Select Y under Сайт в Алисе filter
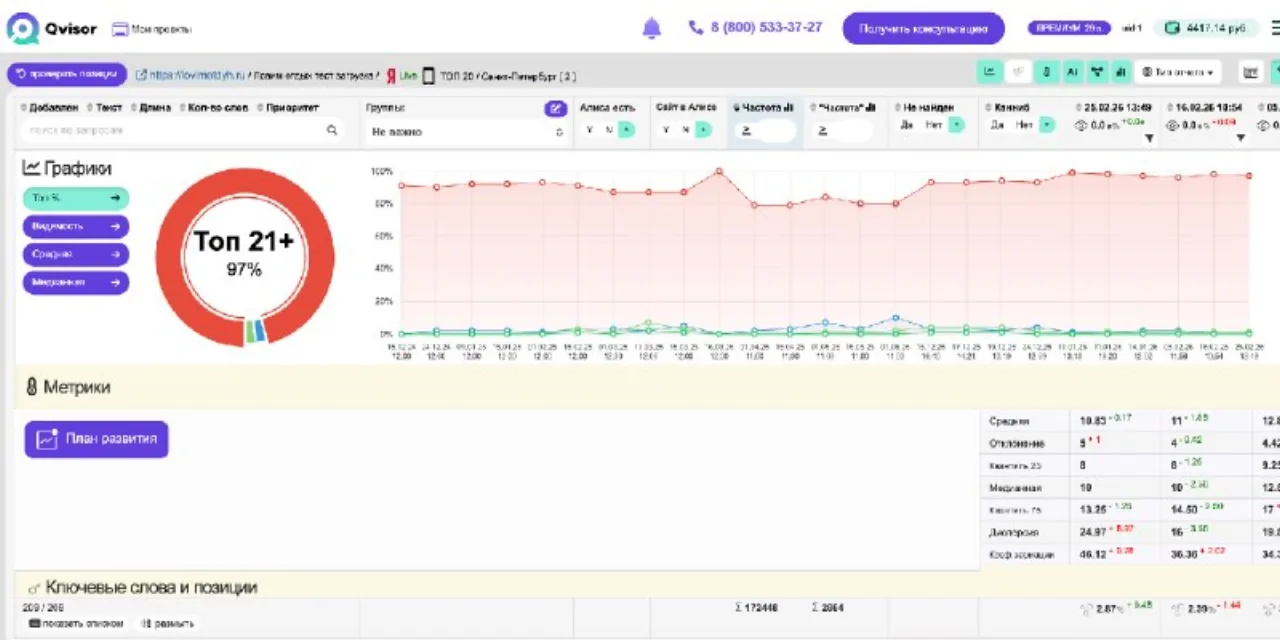The image size is (1280, 640). pyautogui.click(x=666, y=129)
